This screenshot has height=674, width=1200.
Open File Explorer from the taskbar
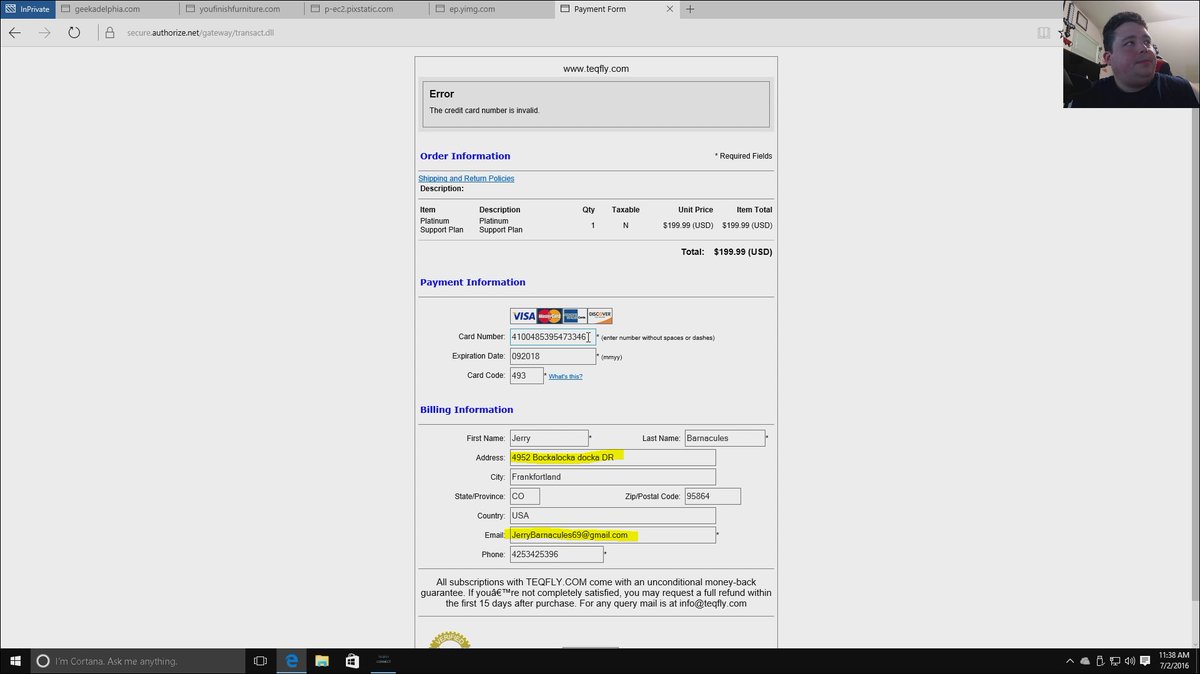(x=322, y=661)
